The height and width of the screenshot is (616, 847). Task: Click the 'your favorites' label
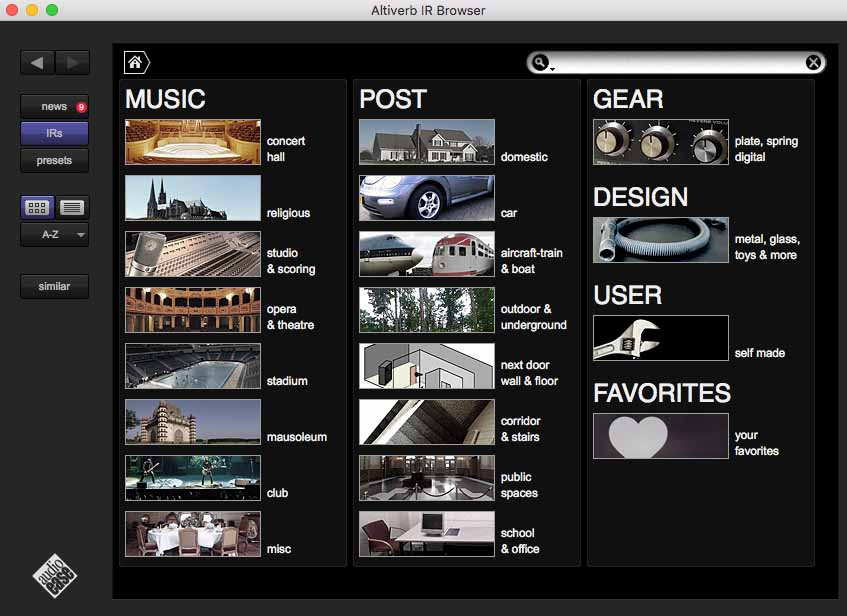click(756, 443)
